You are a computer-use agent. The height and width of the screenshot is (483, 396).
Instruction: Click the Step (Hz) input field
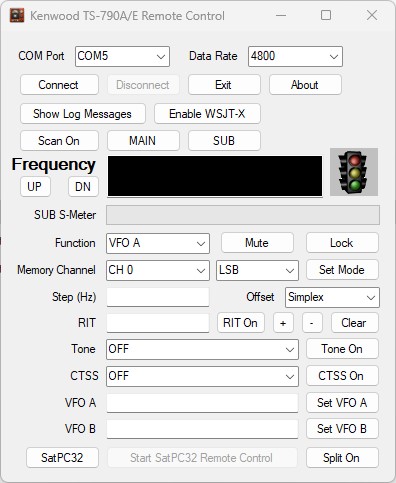[158, 297]
